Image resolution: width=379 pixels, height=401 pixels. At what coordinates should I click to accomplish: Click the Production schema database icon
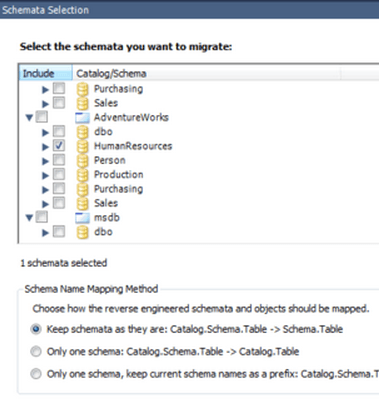tap(82, 175)
